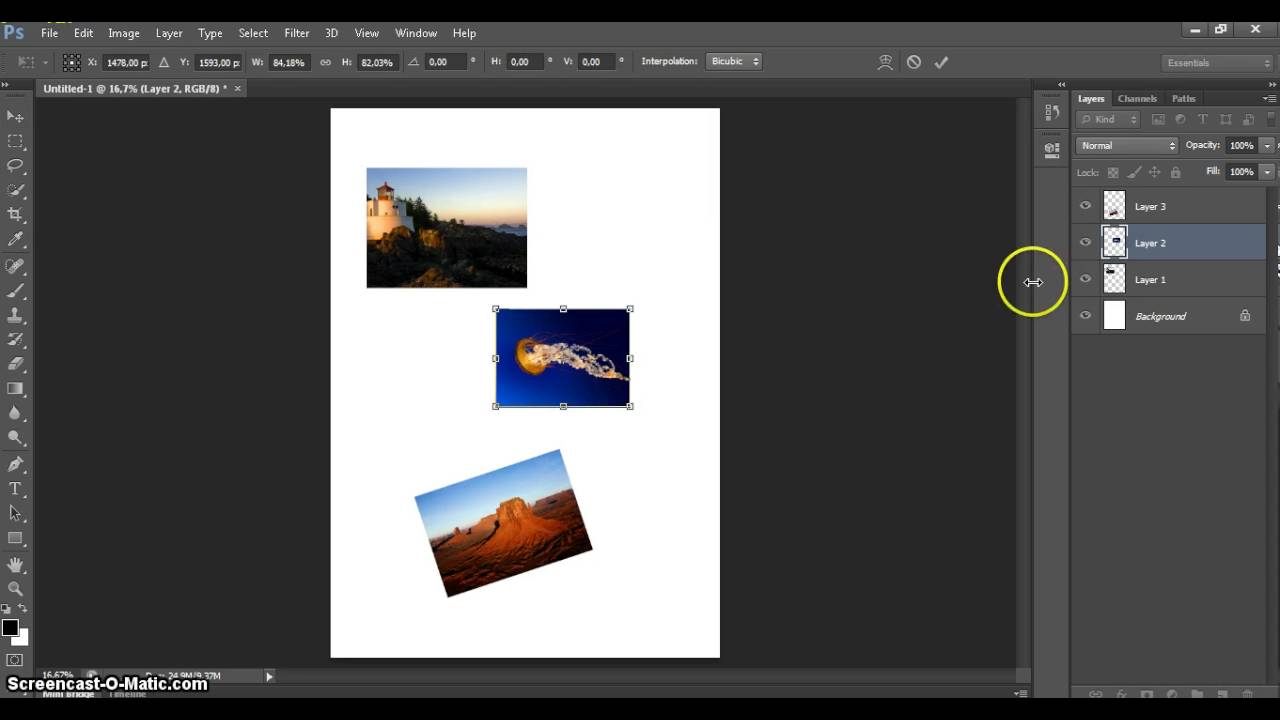Select the Move tool

15,117
